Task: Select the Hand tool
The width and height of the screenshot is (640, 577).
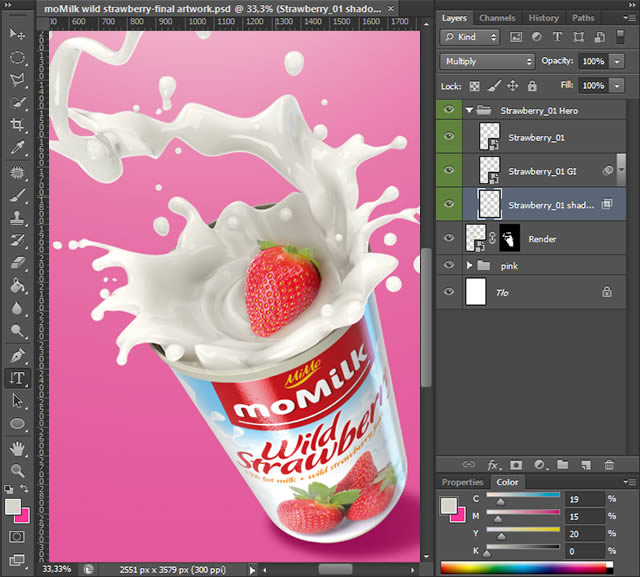Action: 17,448
